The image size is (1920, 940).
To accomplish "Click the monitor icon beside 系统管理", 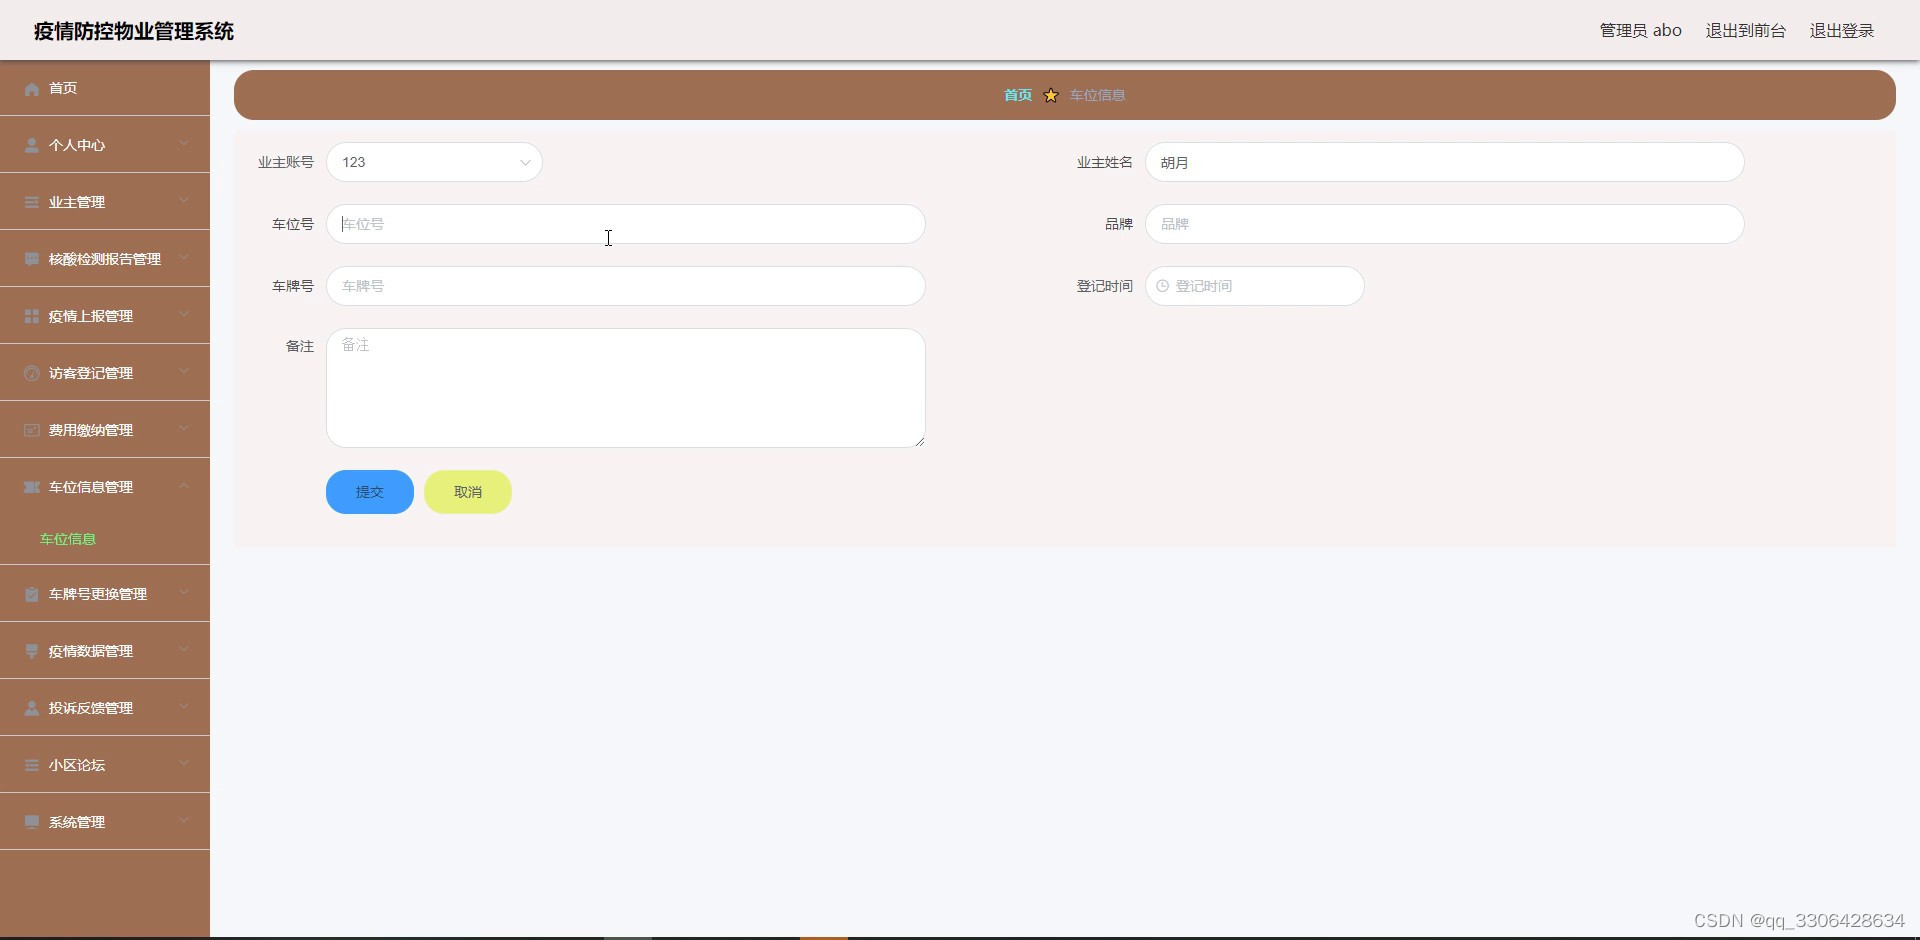I will 32,823.
